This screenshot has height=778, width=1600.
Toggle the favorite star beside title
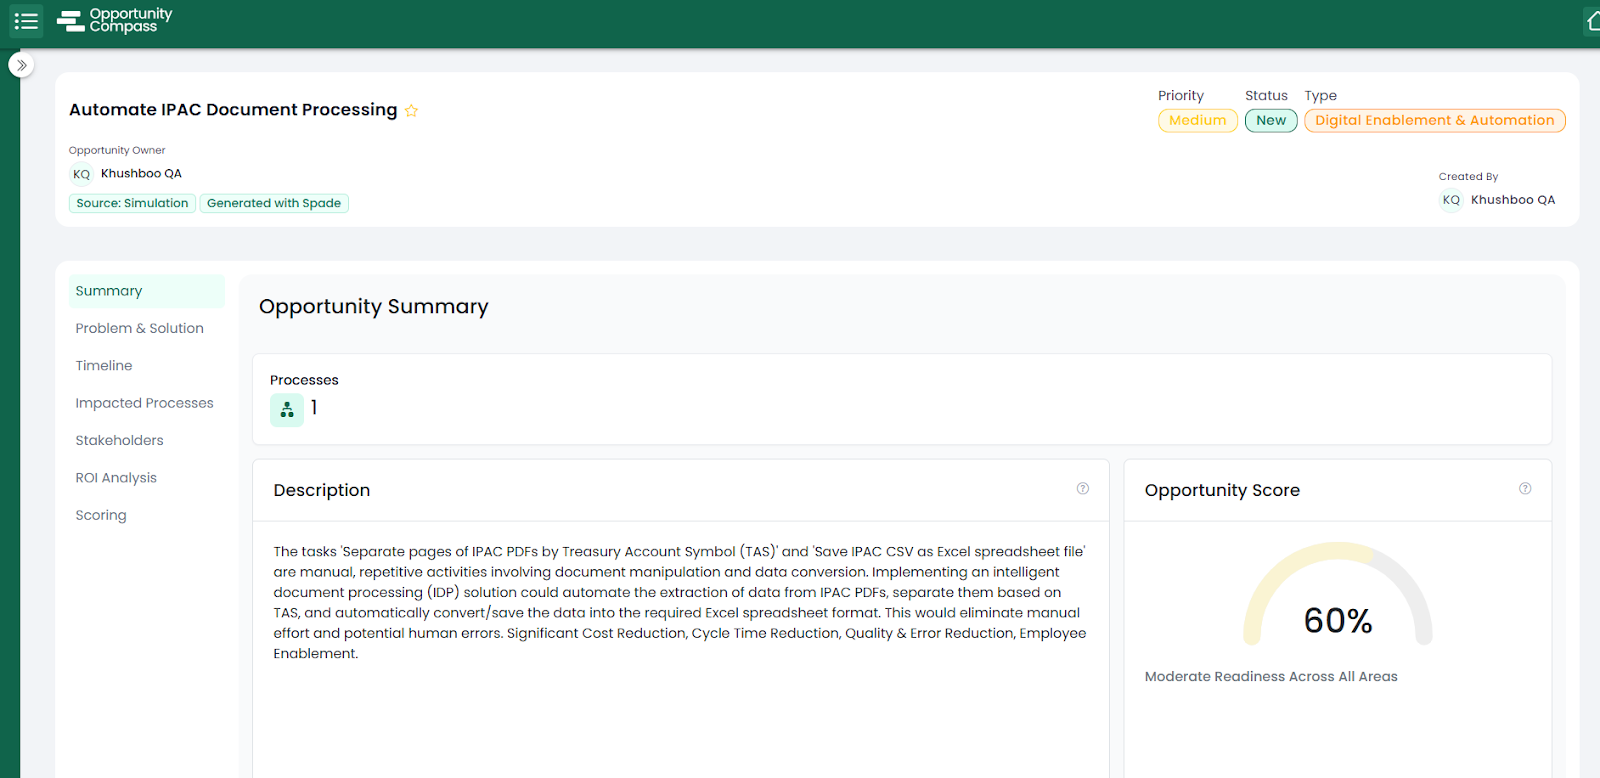tap(411, 111)
